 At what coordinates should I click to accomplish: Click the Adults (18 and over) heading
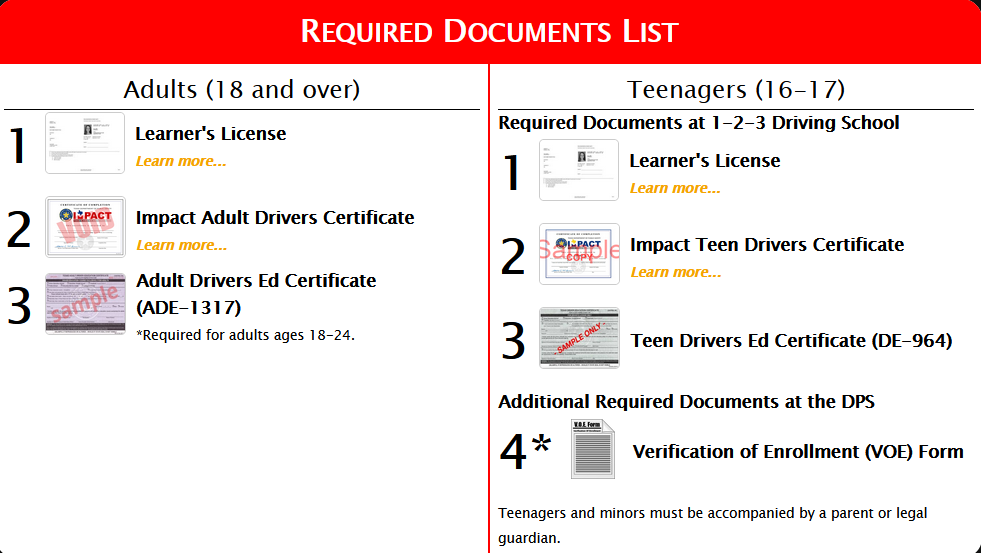tap(241, 89)
